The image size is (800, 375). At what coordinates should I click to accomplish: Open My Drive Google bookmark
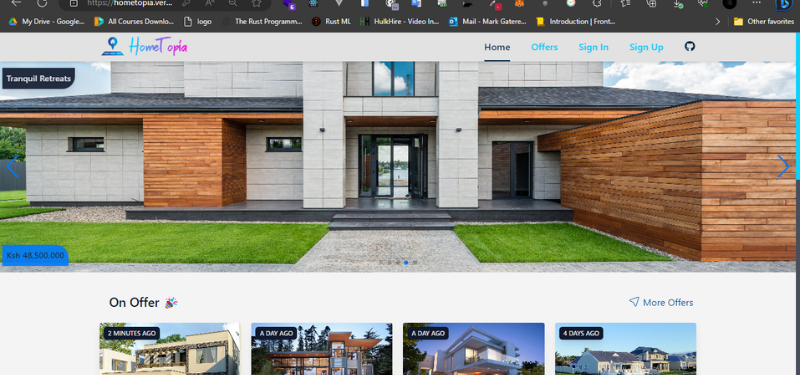click(46, 21)
